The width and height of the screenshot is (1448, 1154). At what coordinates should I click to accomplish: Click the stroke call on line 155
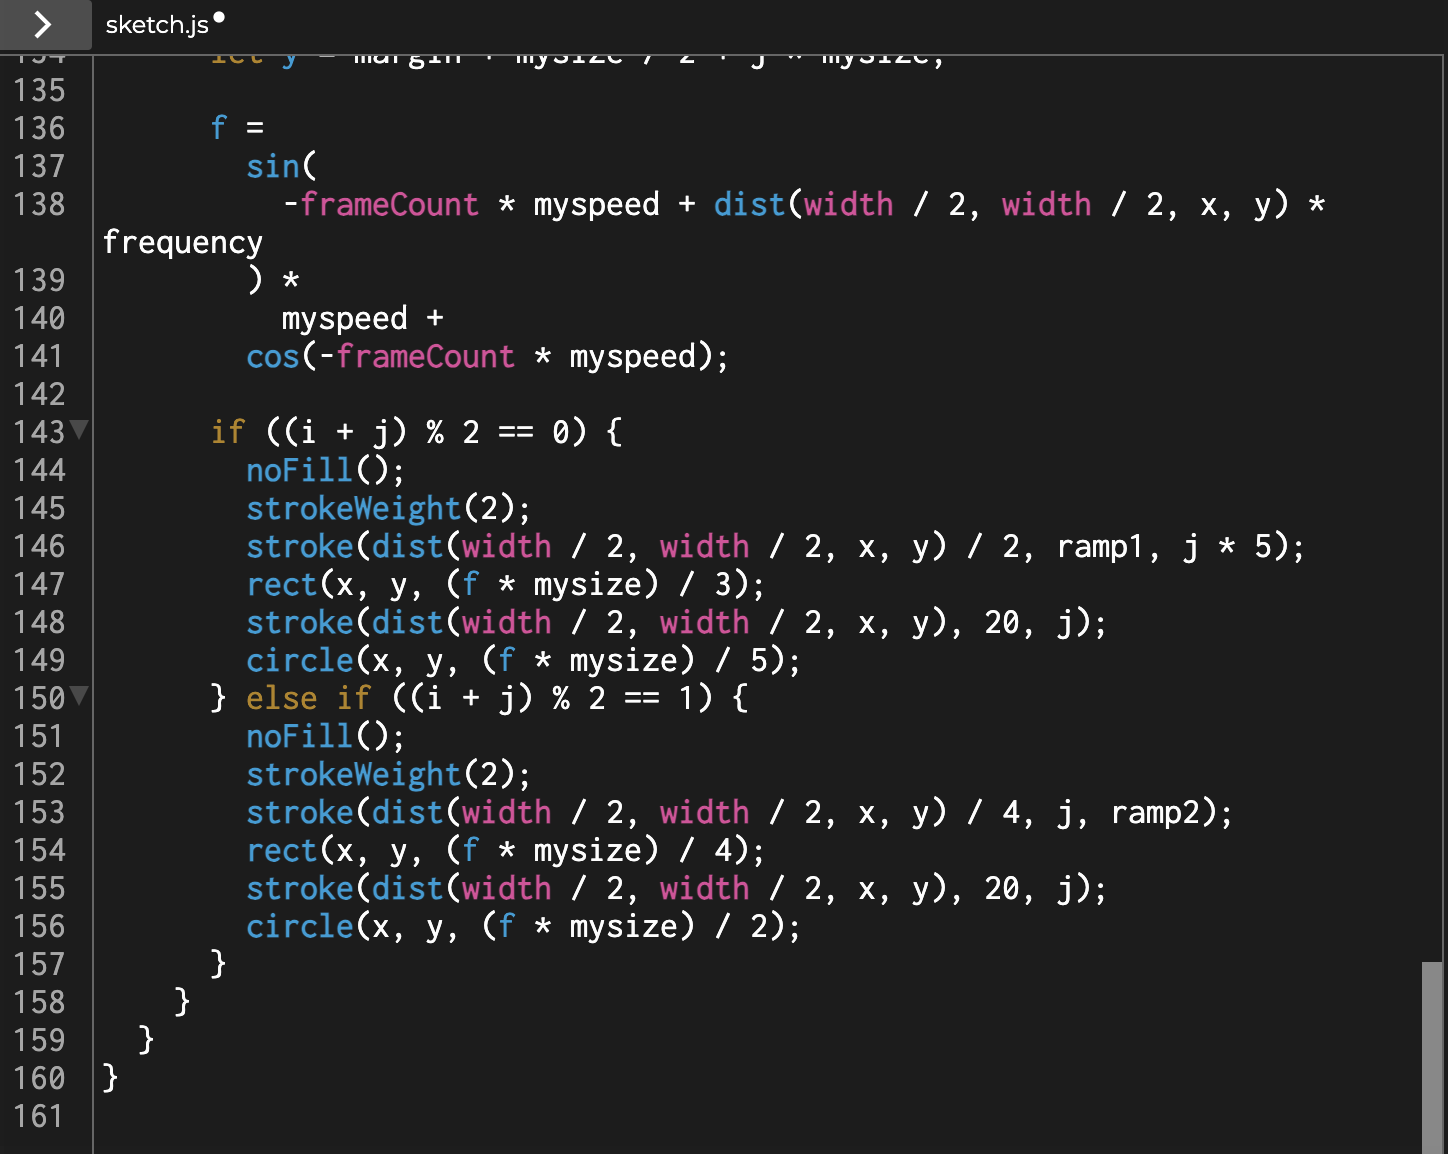299,888
